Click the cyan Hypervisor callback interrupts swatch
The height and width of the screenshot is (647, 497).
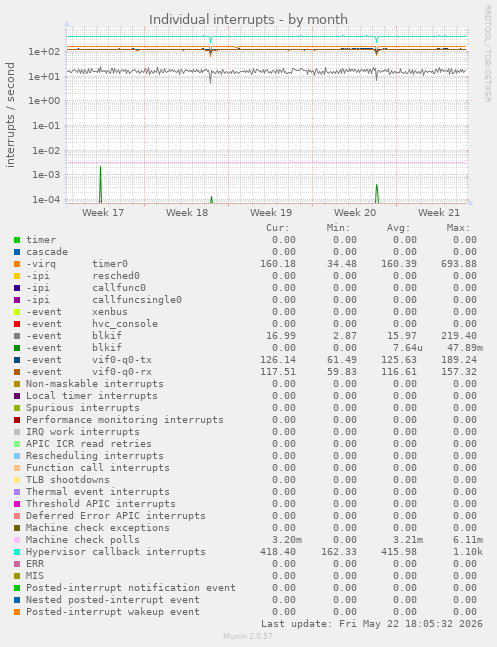click(17, 552)
